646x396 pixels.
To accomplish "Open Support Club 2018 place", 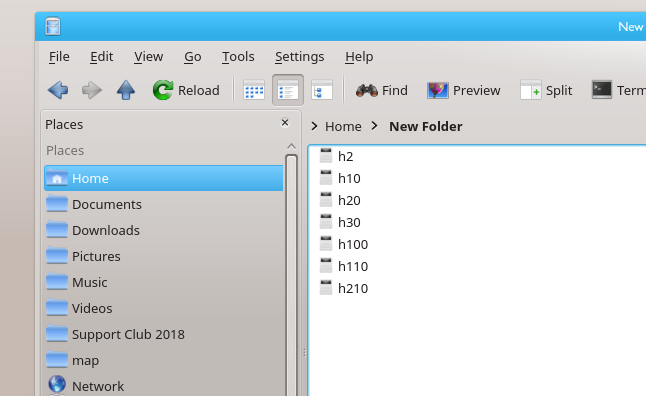I will [164, 334].
